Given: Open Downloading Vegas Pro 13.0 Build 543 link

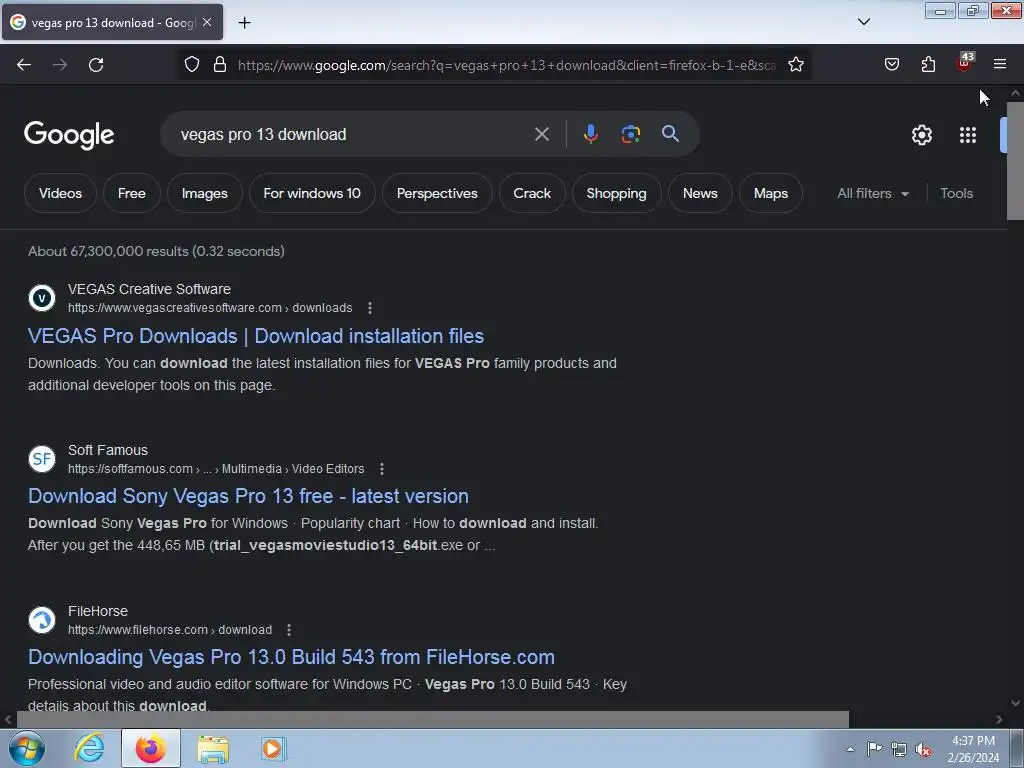Looking at the screenshot, I should pos(291,657).
